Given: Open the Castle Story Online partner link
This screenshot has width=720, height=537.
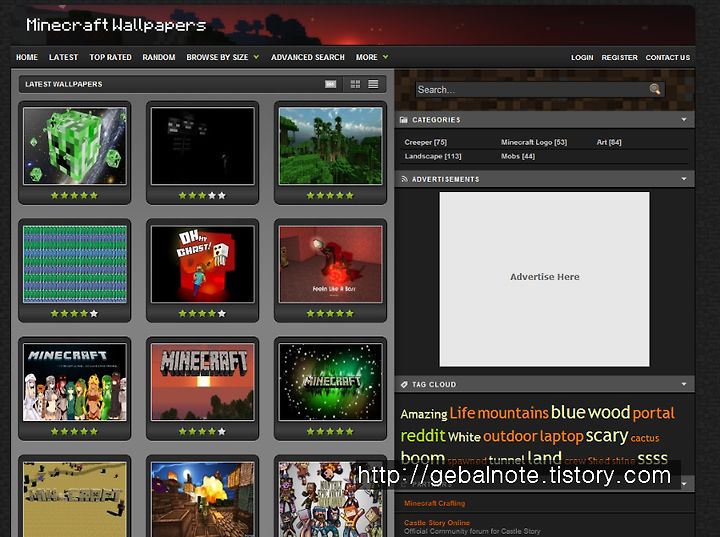Looking at the screenshot, I should 437,523.
